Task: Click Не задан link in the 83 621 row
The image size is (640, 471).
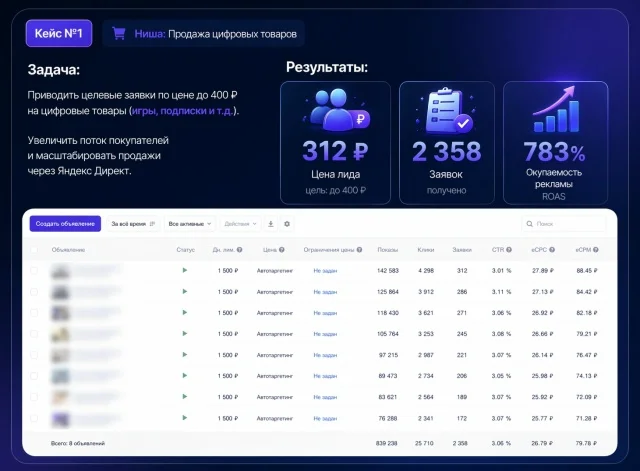Action: (325, 397)
